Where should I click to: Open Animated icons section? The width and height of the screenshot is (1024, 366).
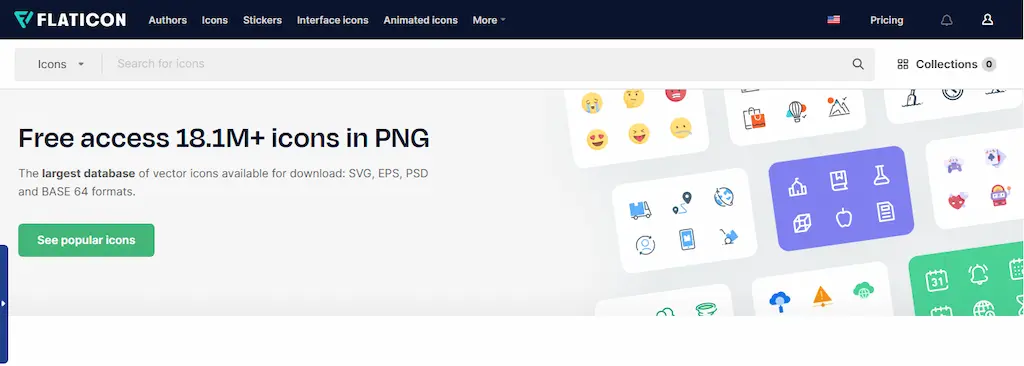tap(421, 20)
